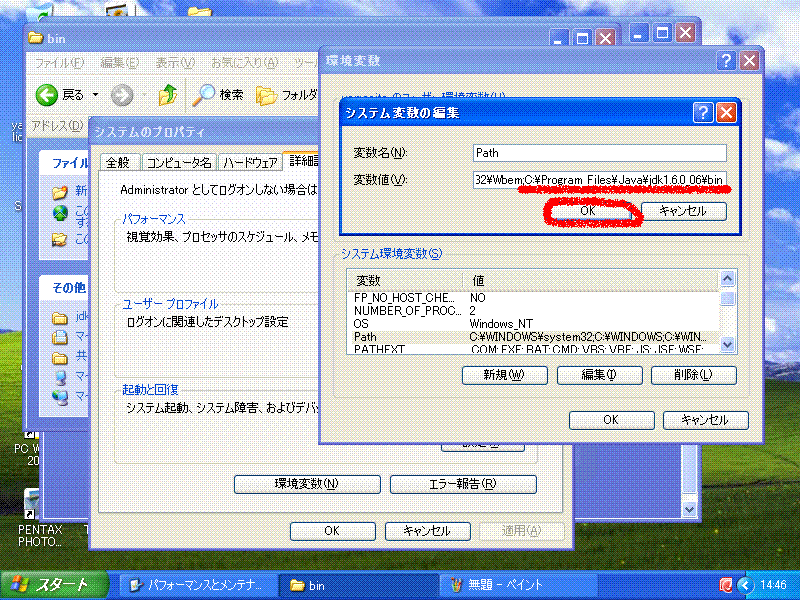This screenshot has width=800, height=600.
Task: Click the system variables list scroll-down arrow
Action: [728, 345]
